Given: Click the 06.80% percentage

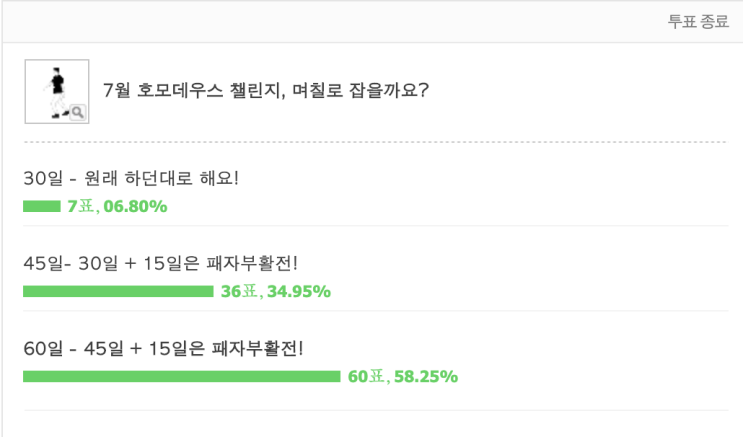Looking at the screenshot, I should (x=135, y=207).
